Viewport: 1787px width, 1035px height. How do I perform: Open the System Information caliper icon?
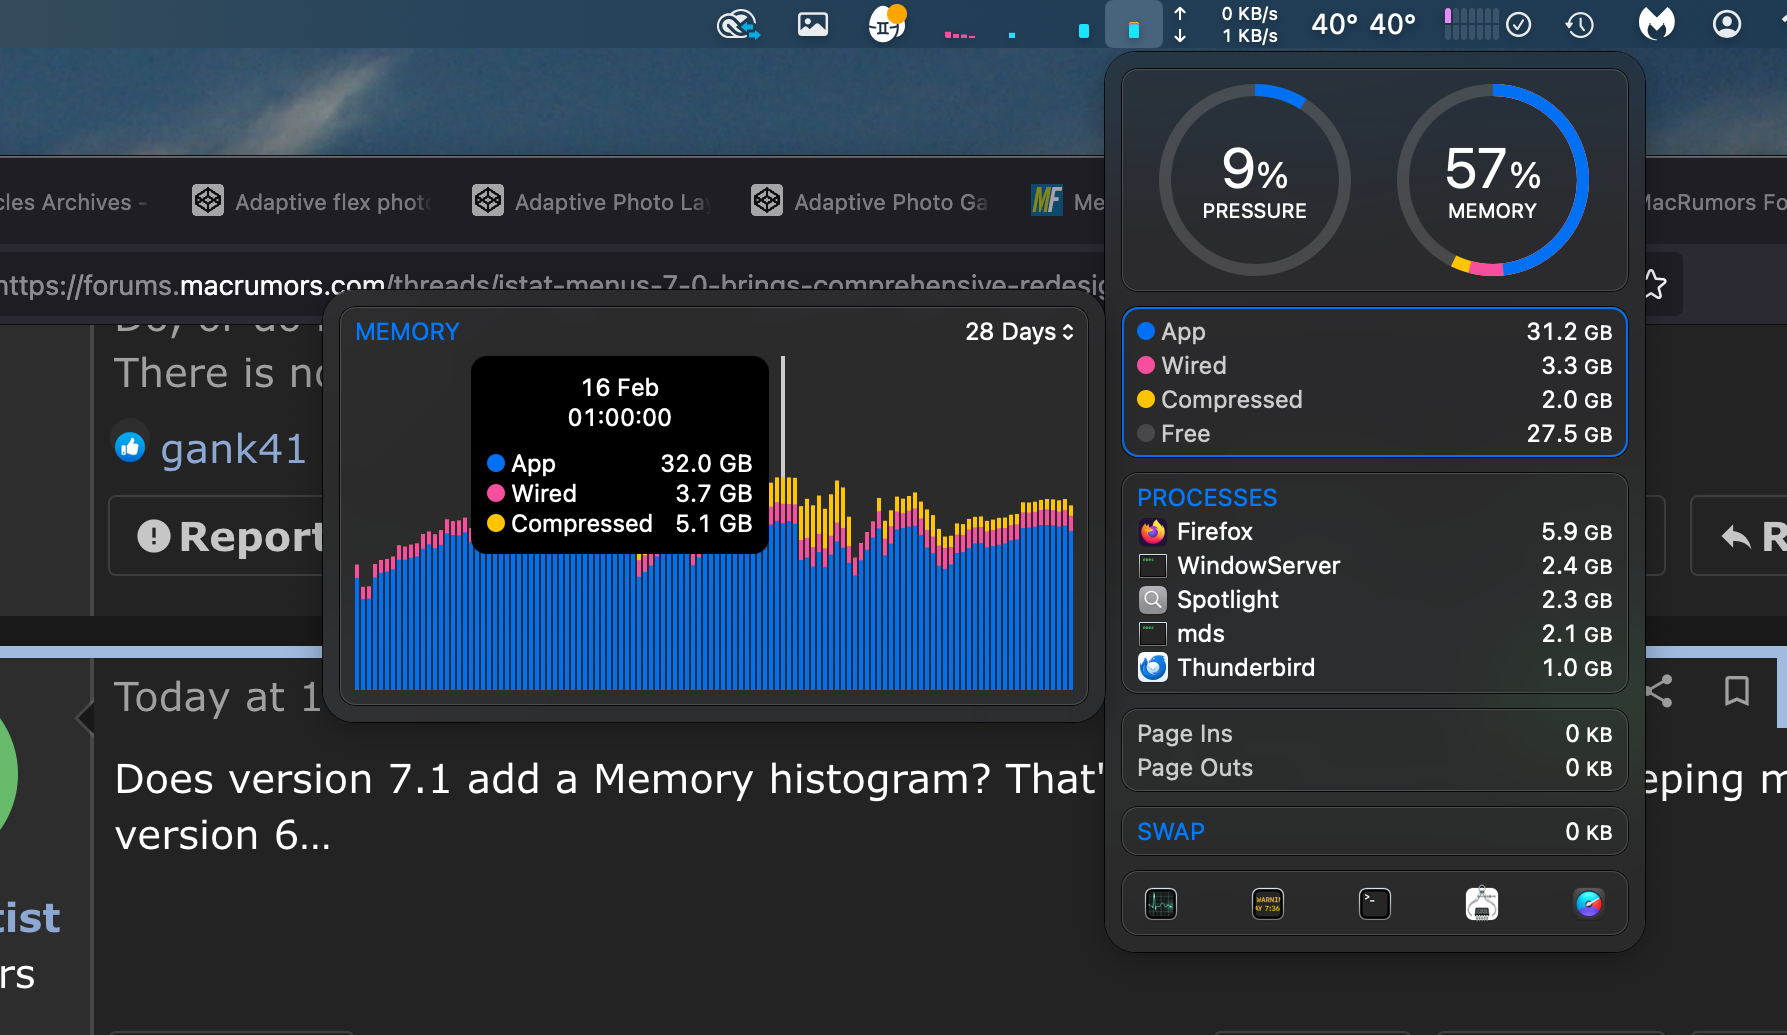click(1482, 904)
